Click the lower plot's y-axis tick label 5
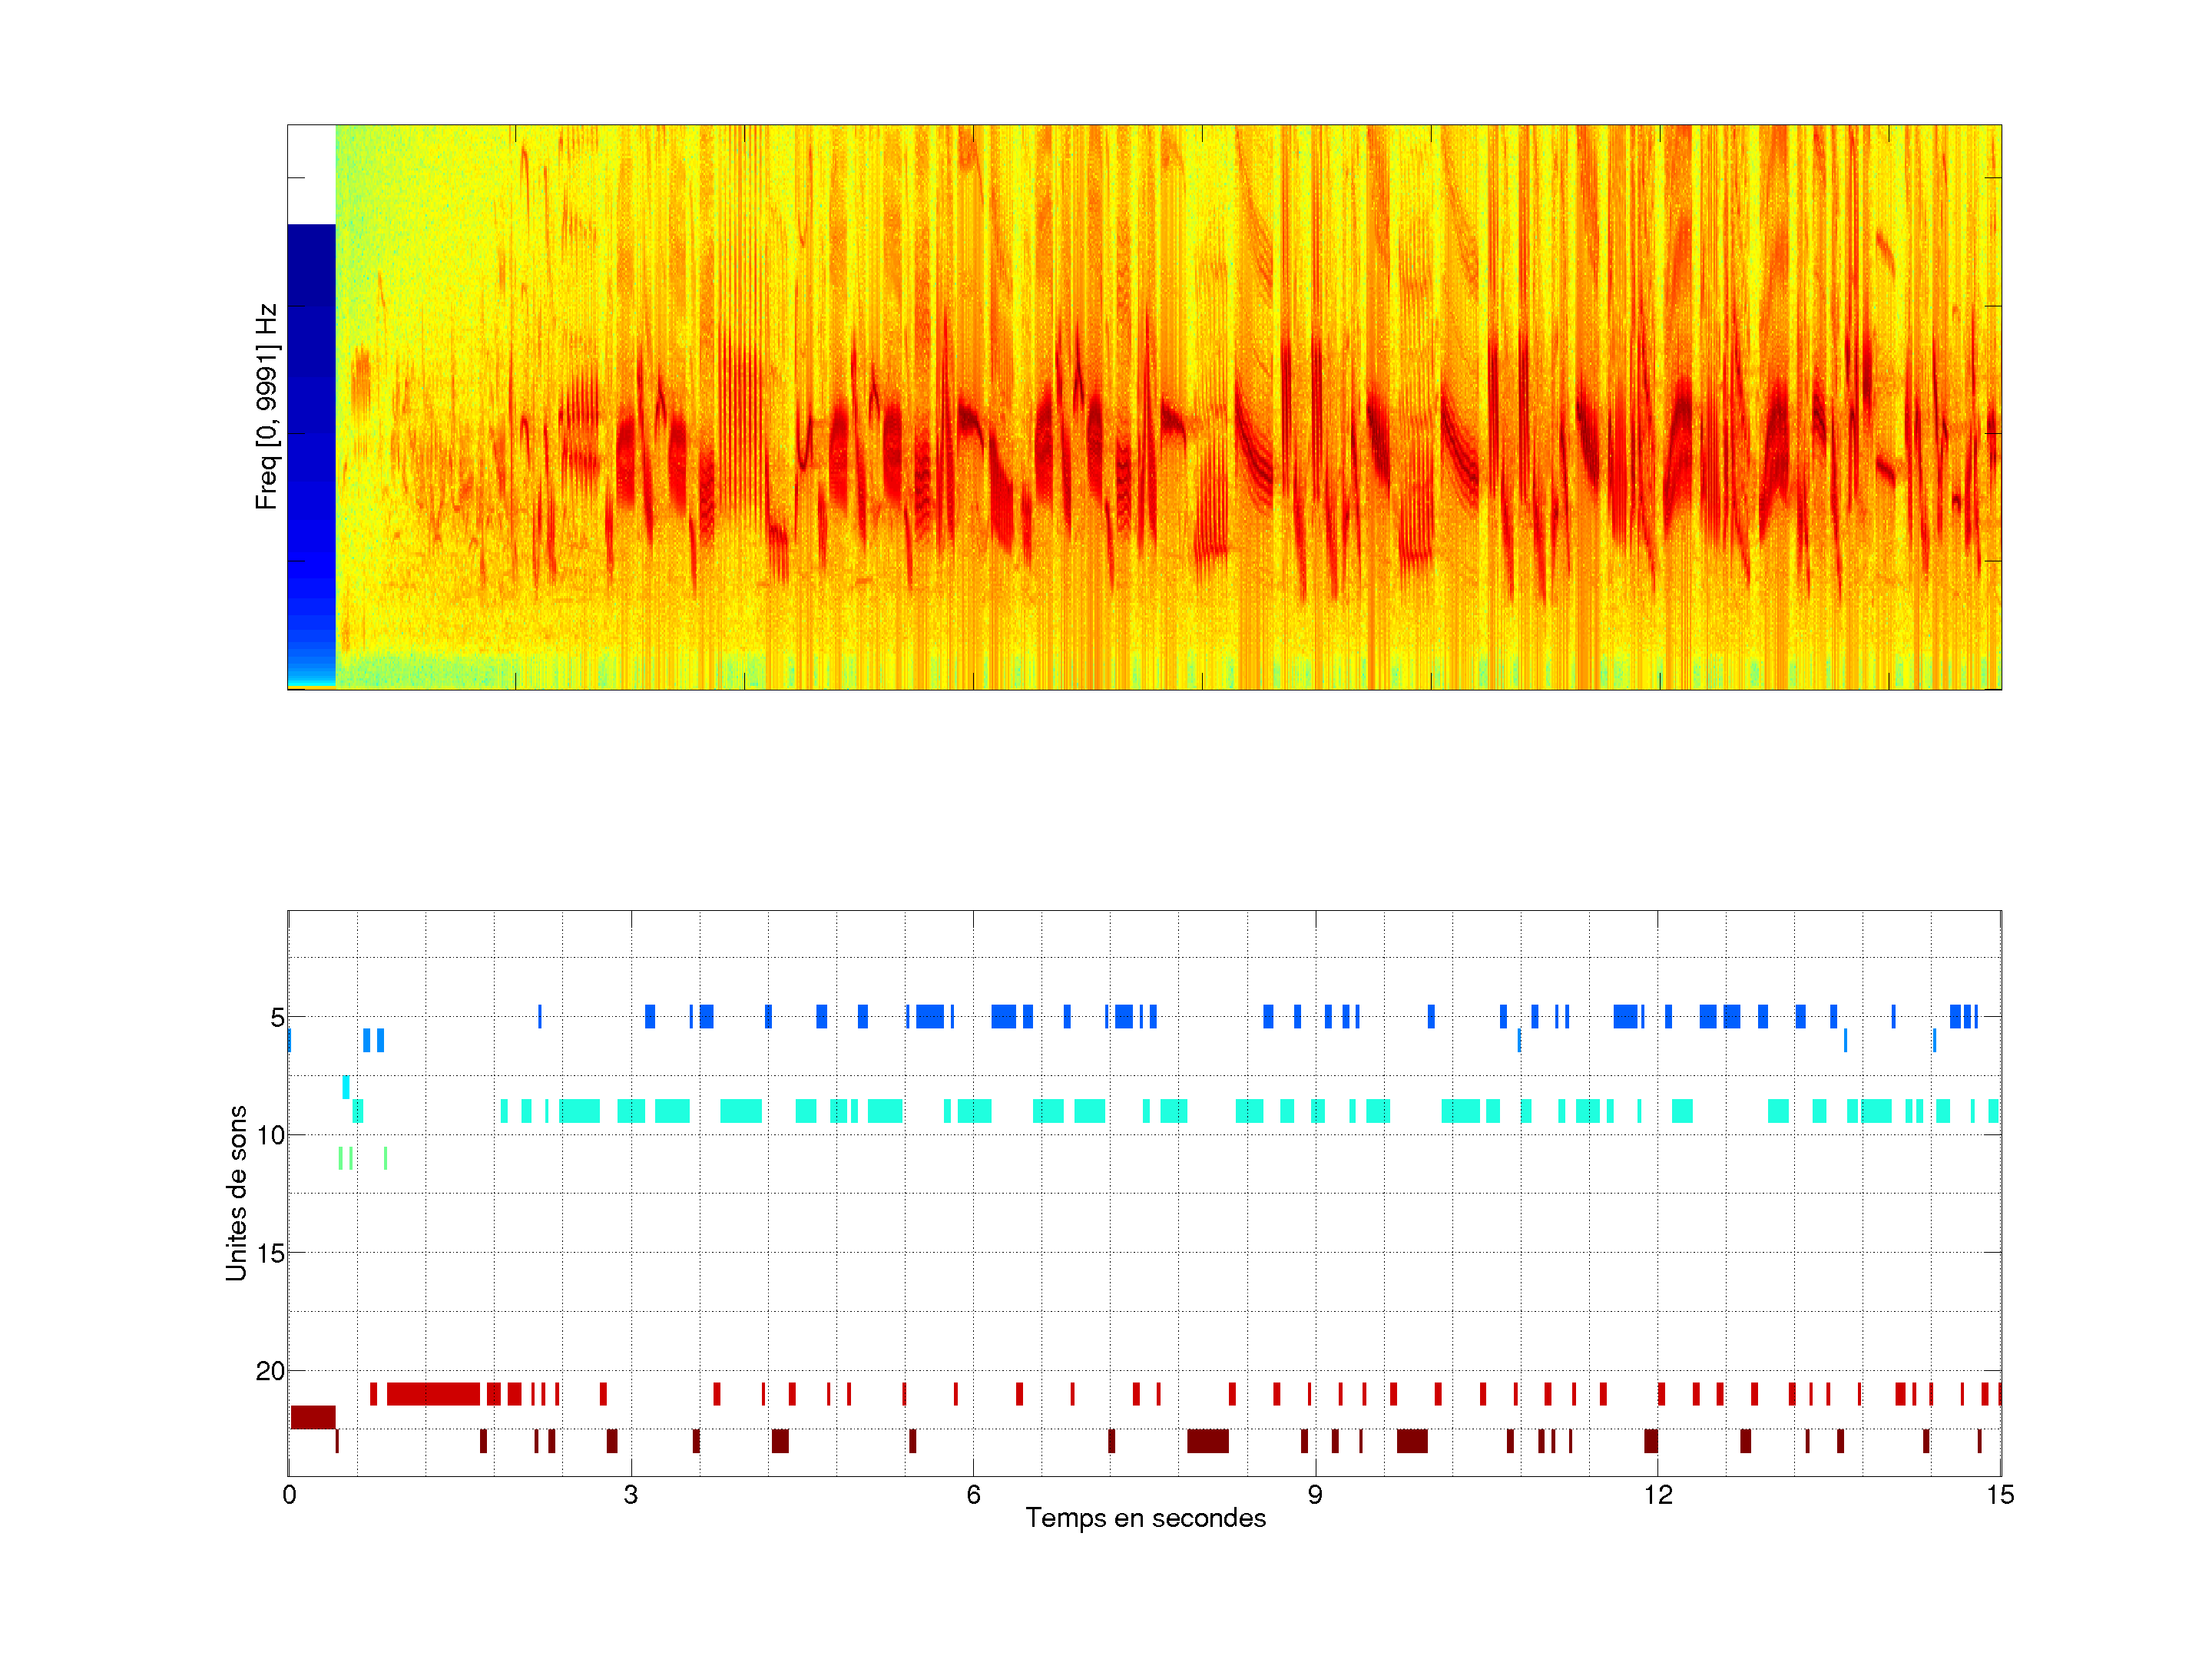Image resolution: width=2212 pixels, height=1659 pixels. 277,1018
